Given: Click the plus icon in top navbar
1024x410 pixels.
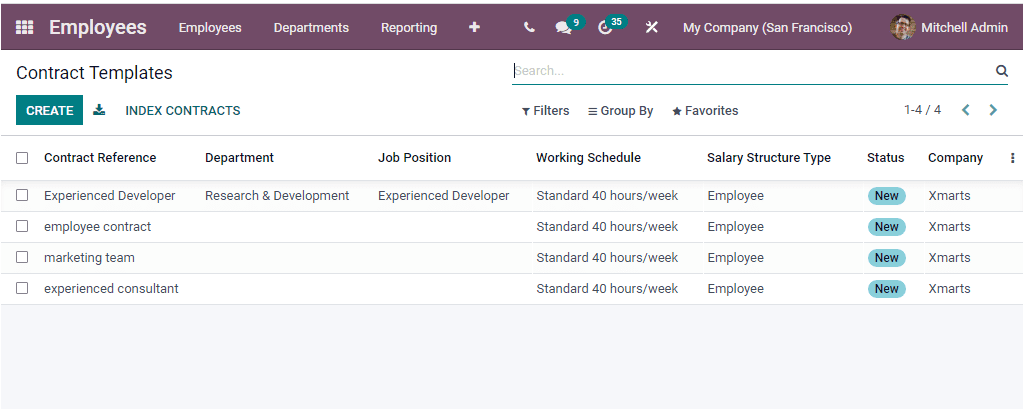Looking at the screenshot, I should coord(474,28).
